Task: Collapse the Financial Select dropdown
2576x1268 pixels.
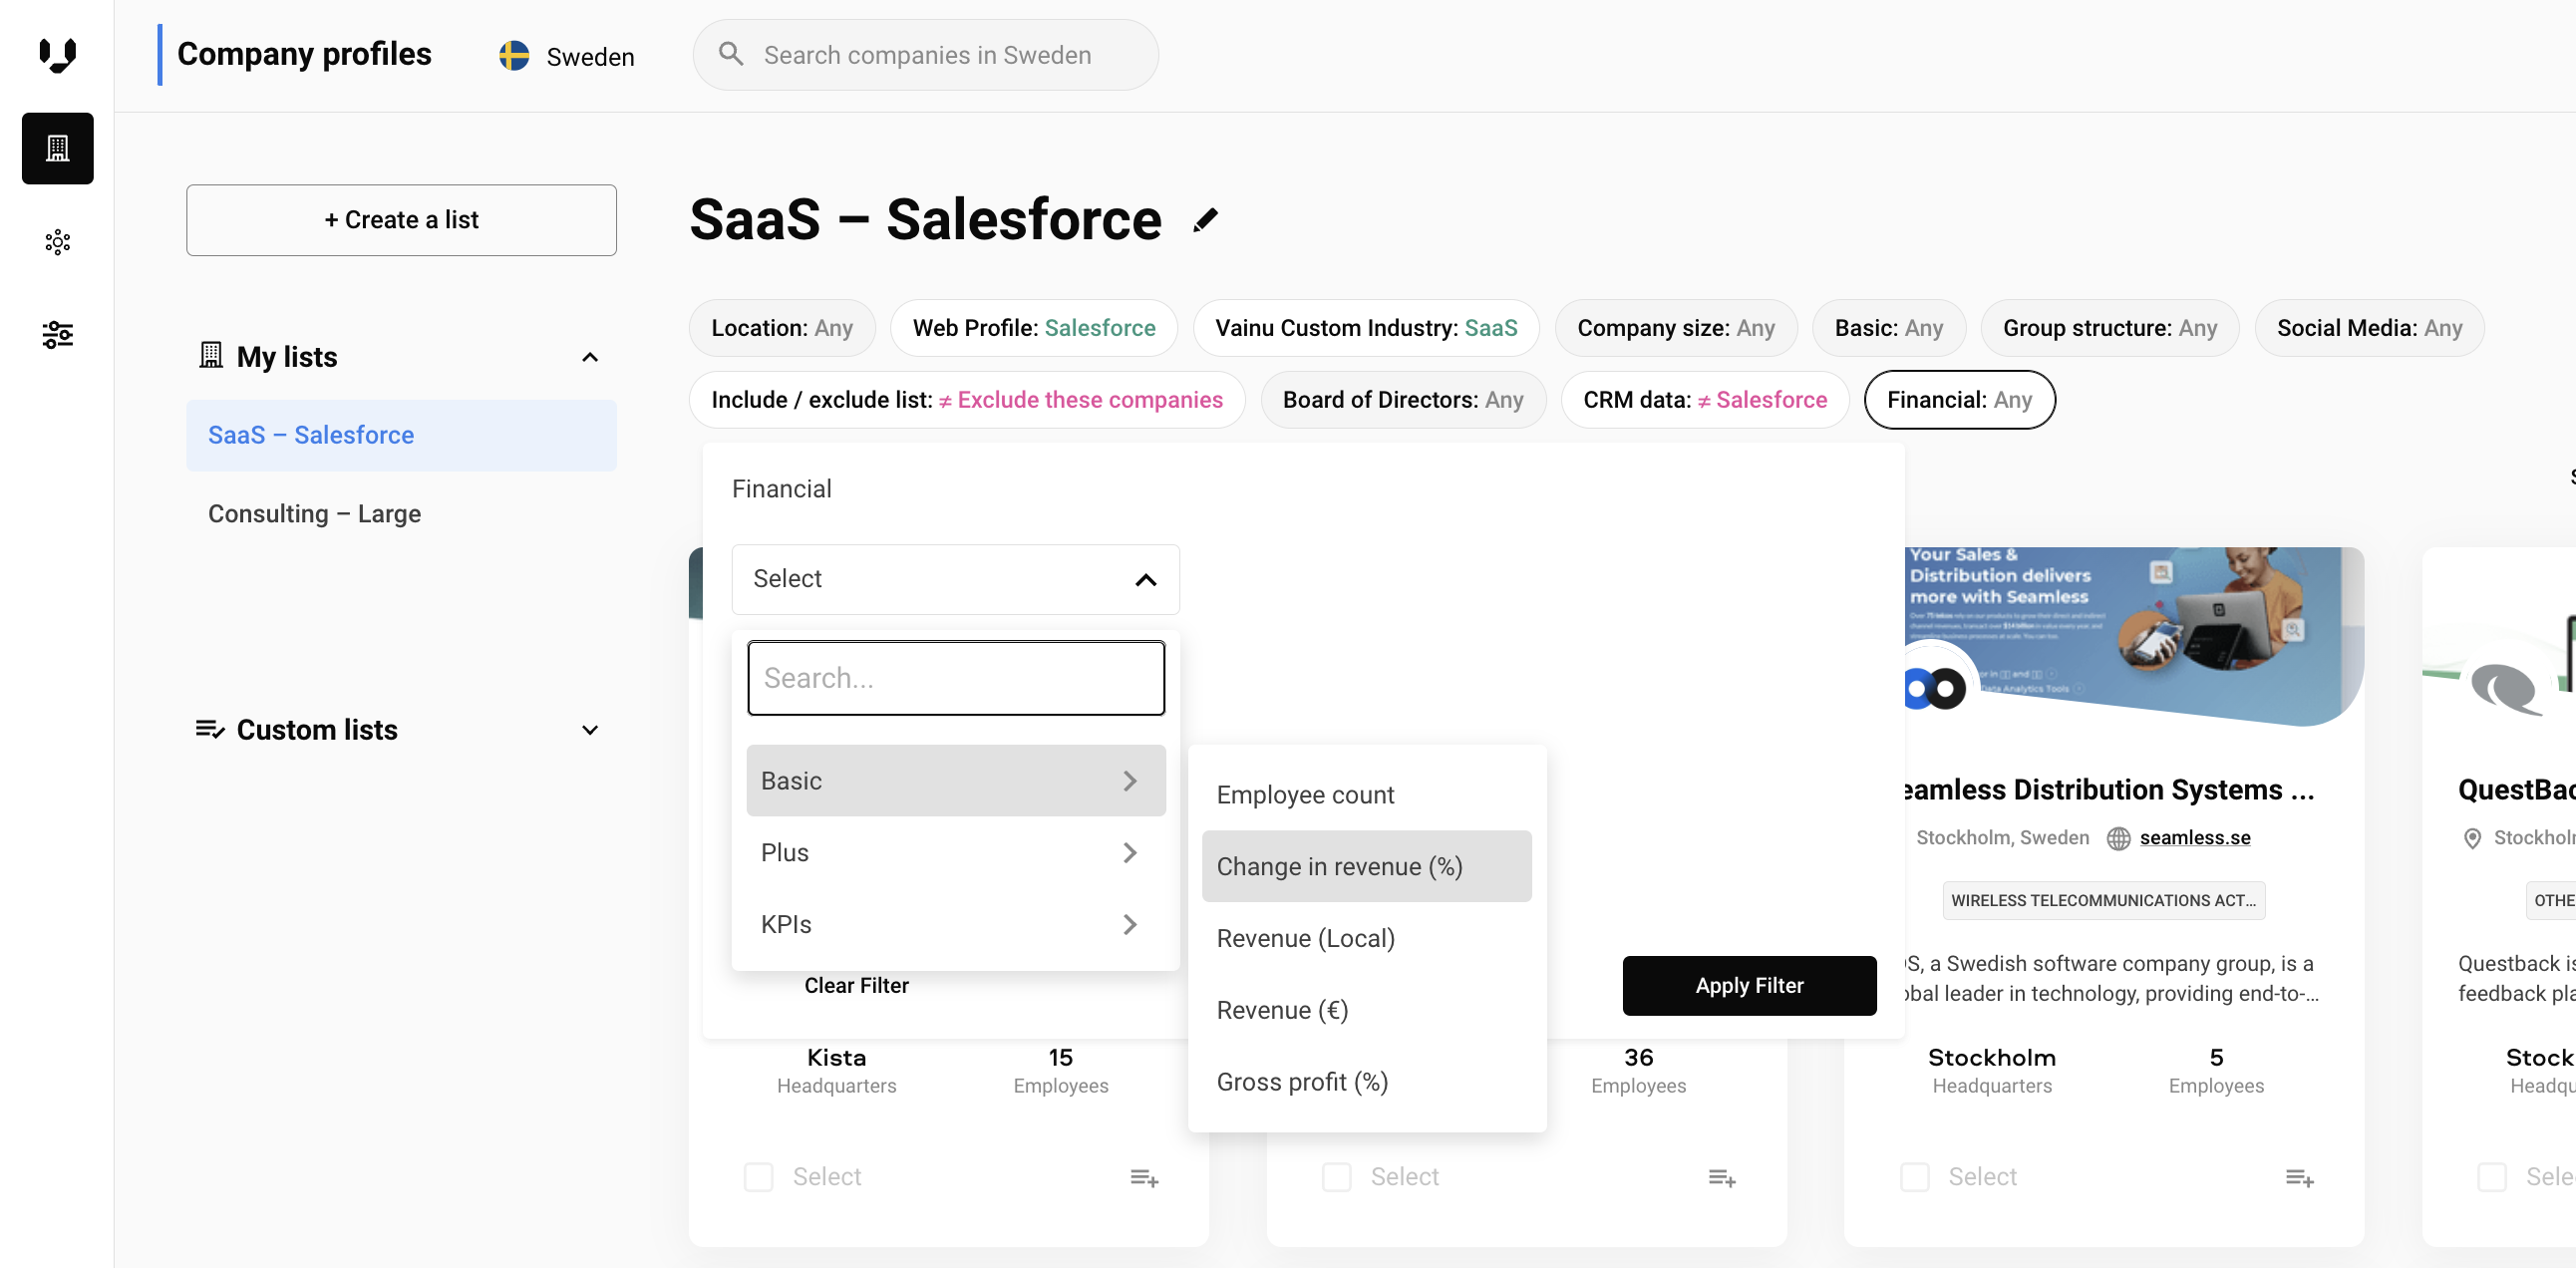Action: [x=1145, y=579]
